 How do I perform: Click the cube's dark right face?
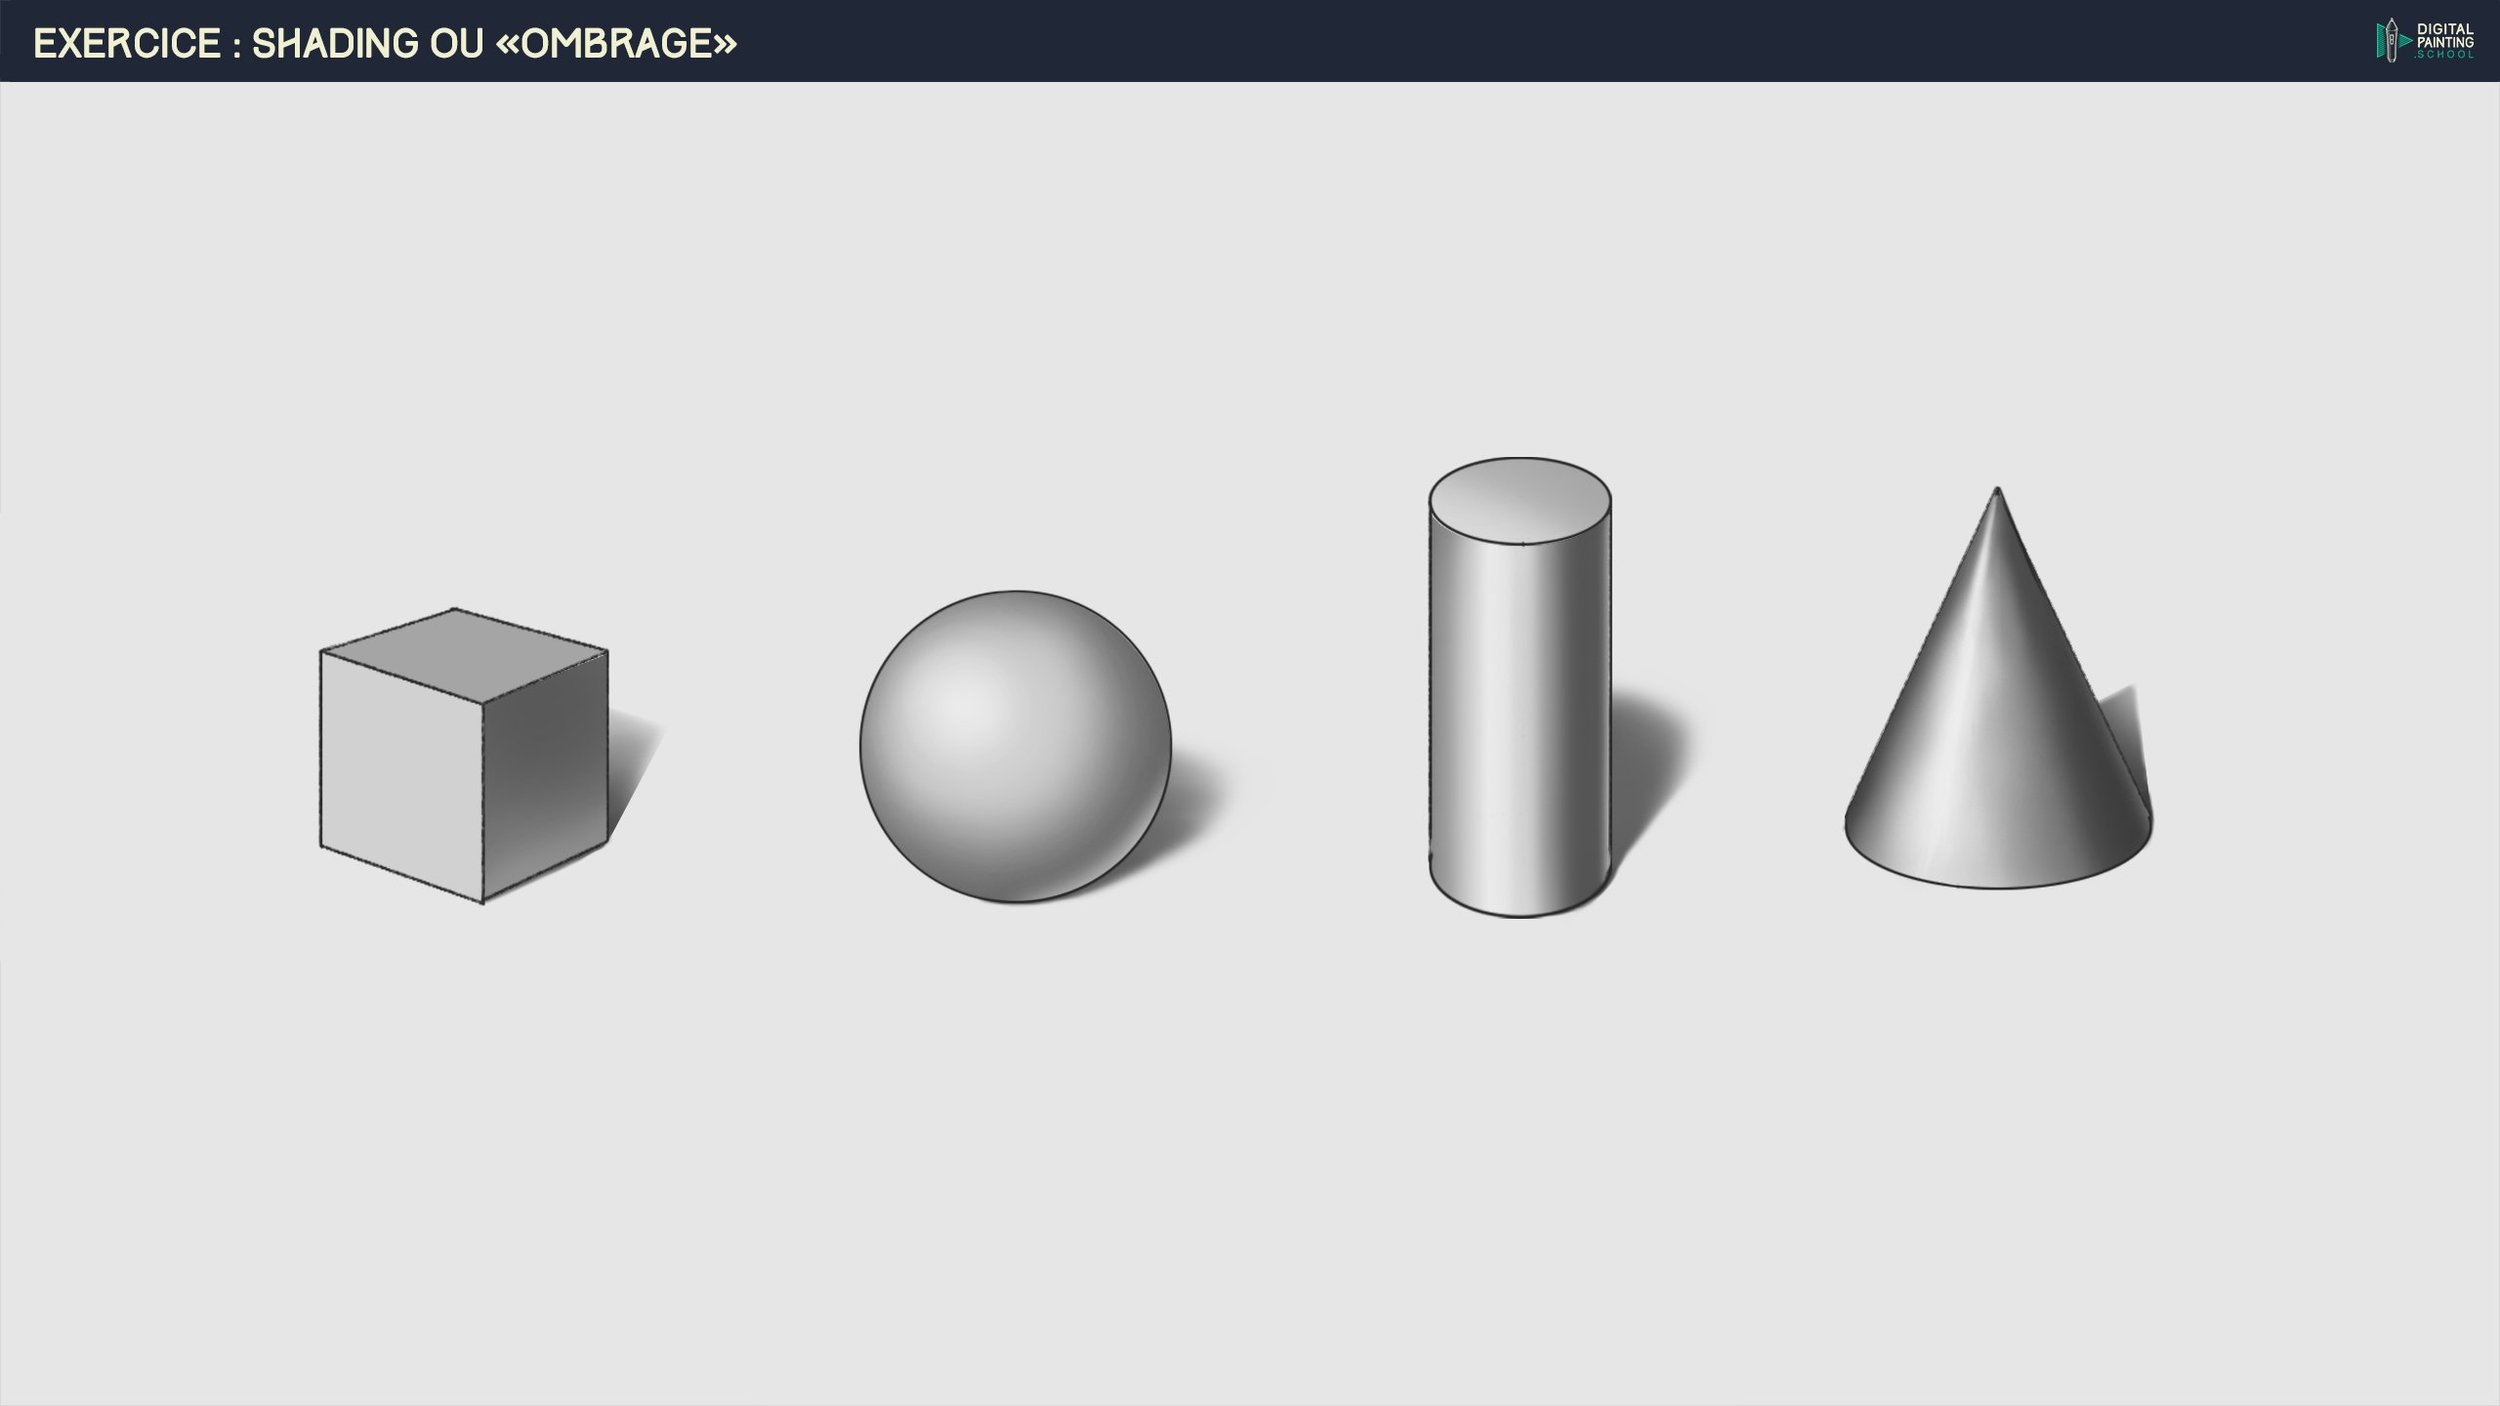545,772
